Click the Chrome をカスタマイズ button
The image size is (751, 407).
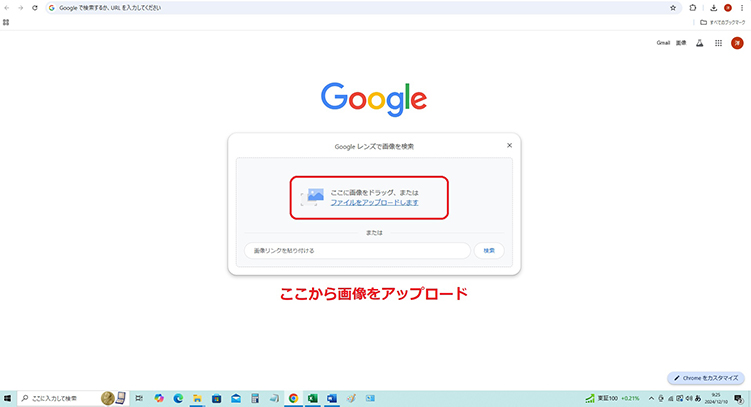(706, 378)
